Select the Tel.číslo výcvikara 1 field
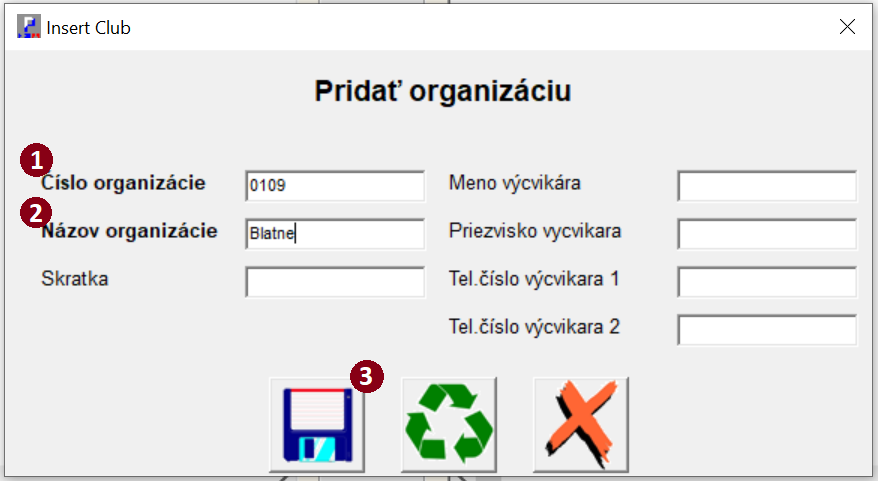 click(x=767, y=282)
